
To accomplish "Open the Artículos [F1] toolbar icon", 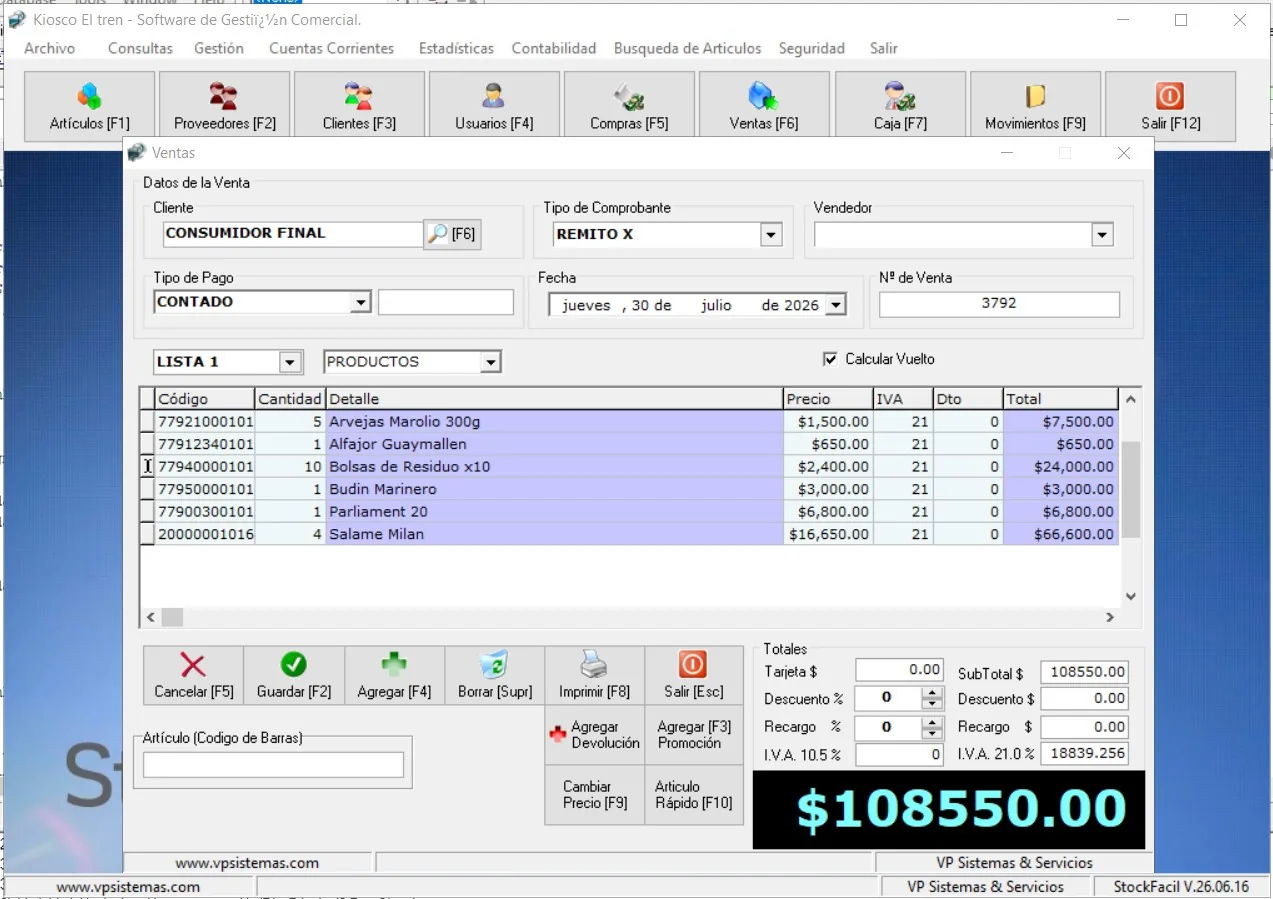I will pos(89,106).
